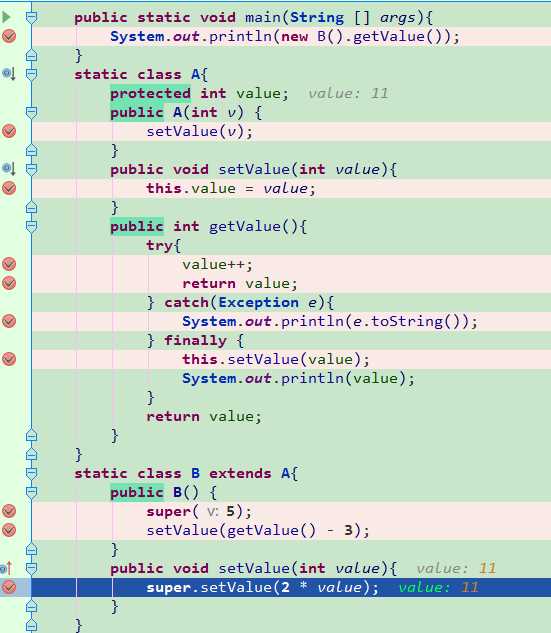551x633 pixels.
Task: Toggle breakpoint on setValue(v) line
Action: (x=9, y=131)
